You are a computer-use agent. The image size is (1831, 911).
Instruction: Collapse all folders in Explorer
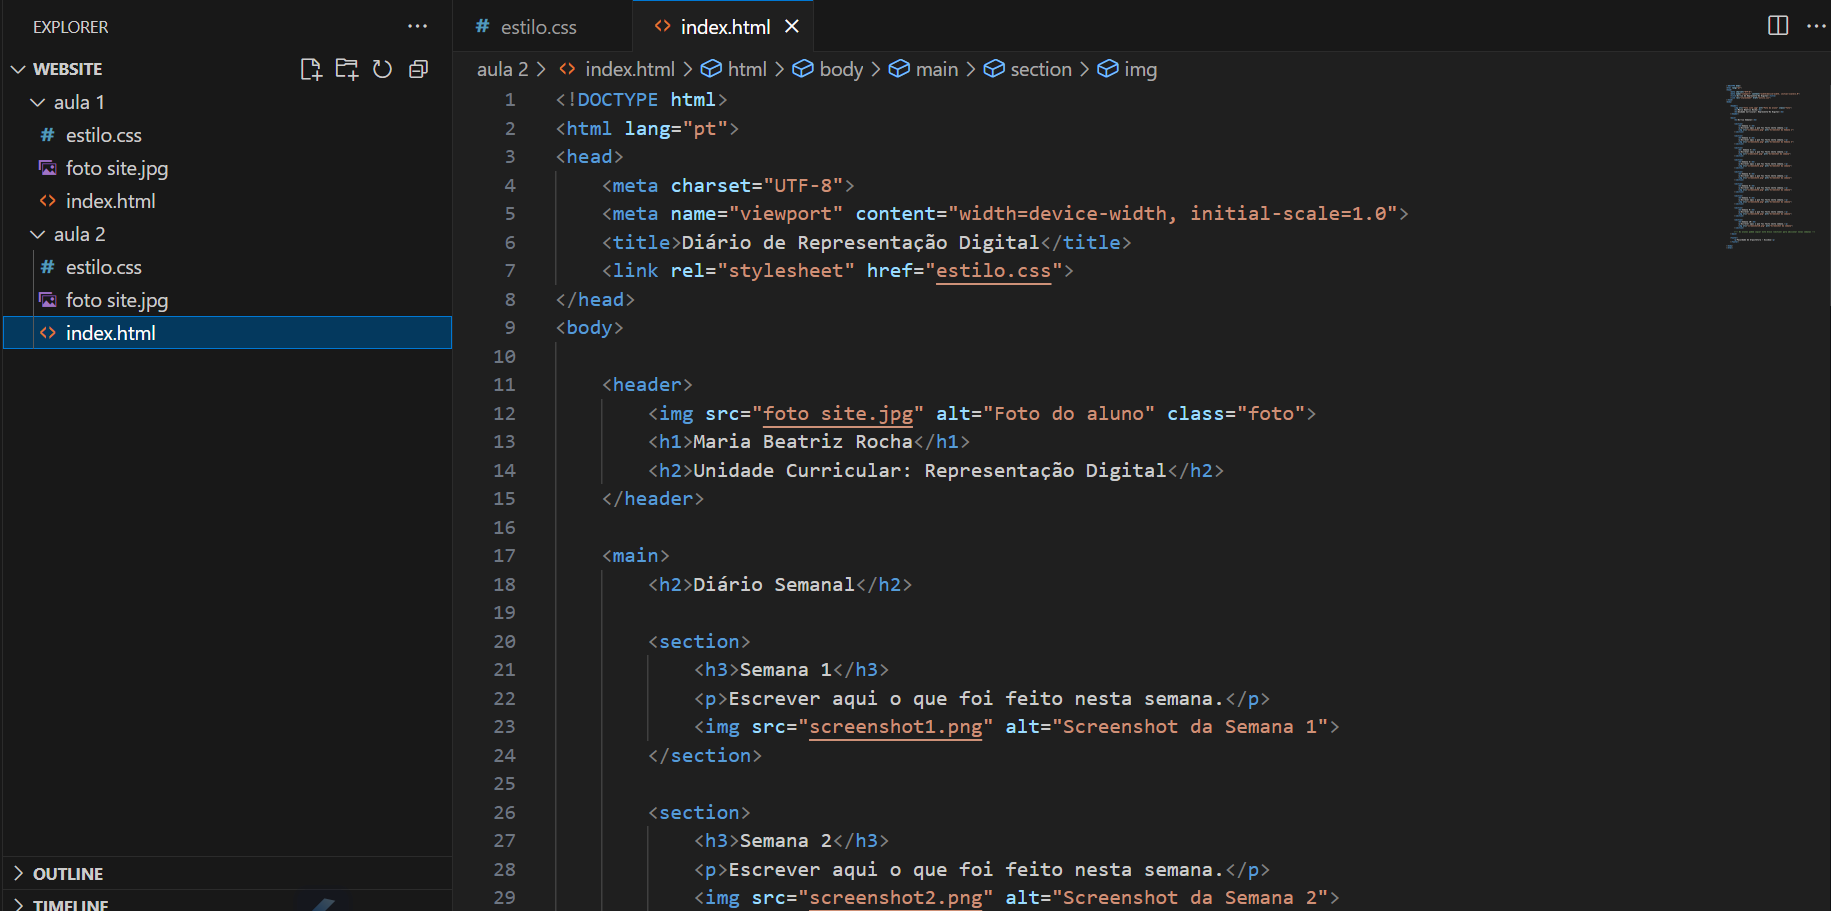(x=419, y=69)
